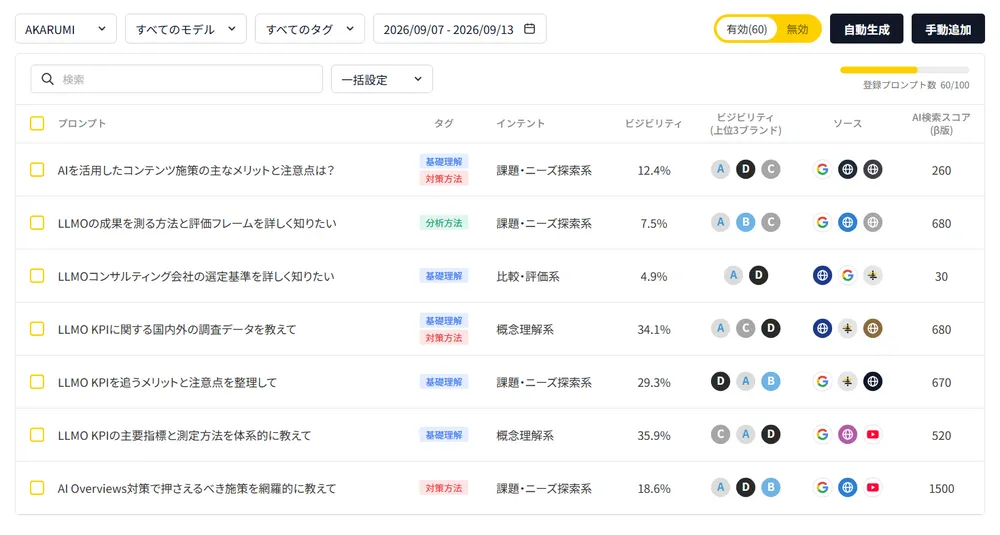Click brand C badge in 調査データ row
The width and height of the screenshot is (1000, 535).
(746, 328)
